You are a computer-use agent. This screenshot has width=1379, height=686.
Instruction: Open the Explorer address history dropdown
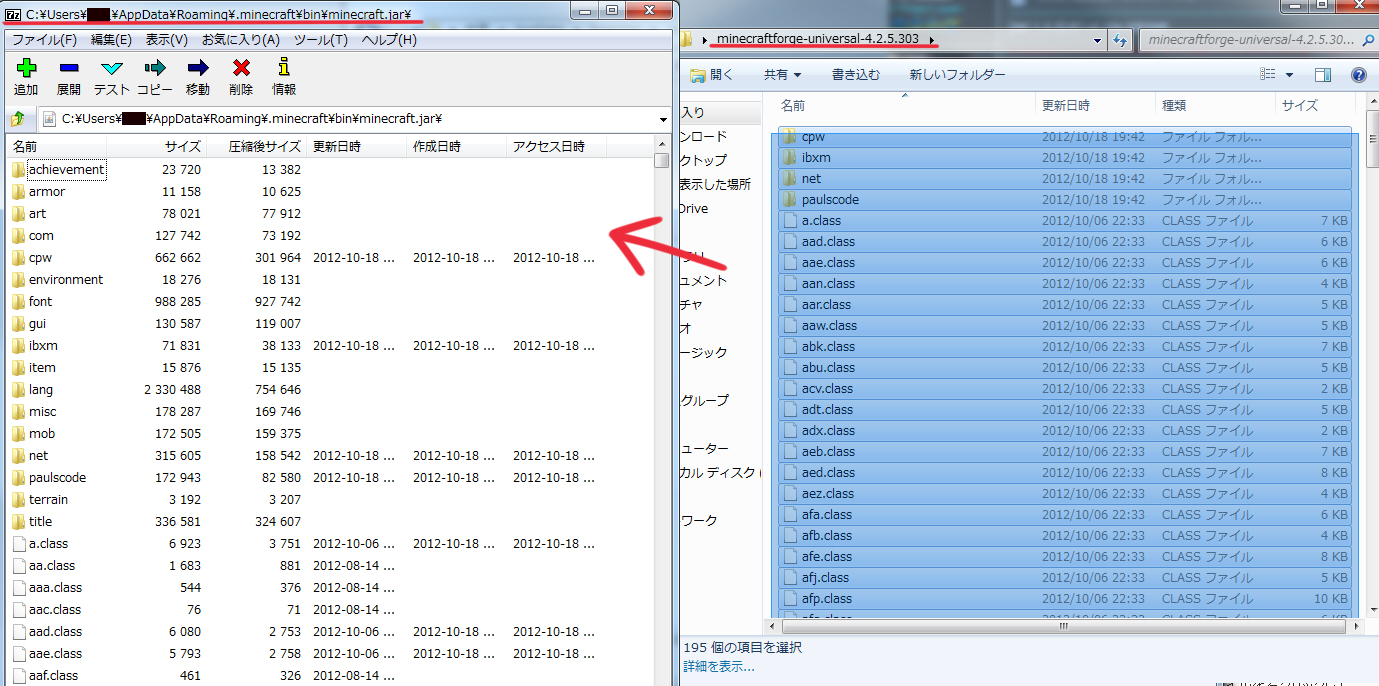pyautogui.click(x=1097, y=40)
